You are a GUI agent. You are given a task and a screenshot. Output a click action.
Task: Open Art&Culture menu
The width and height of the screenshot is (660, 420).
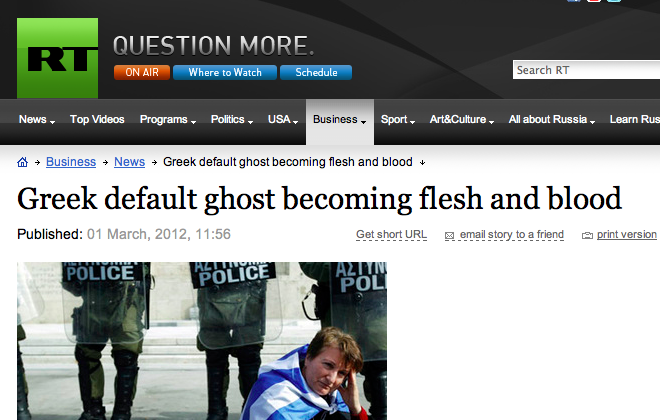[461, 120]
